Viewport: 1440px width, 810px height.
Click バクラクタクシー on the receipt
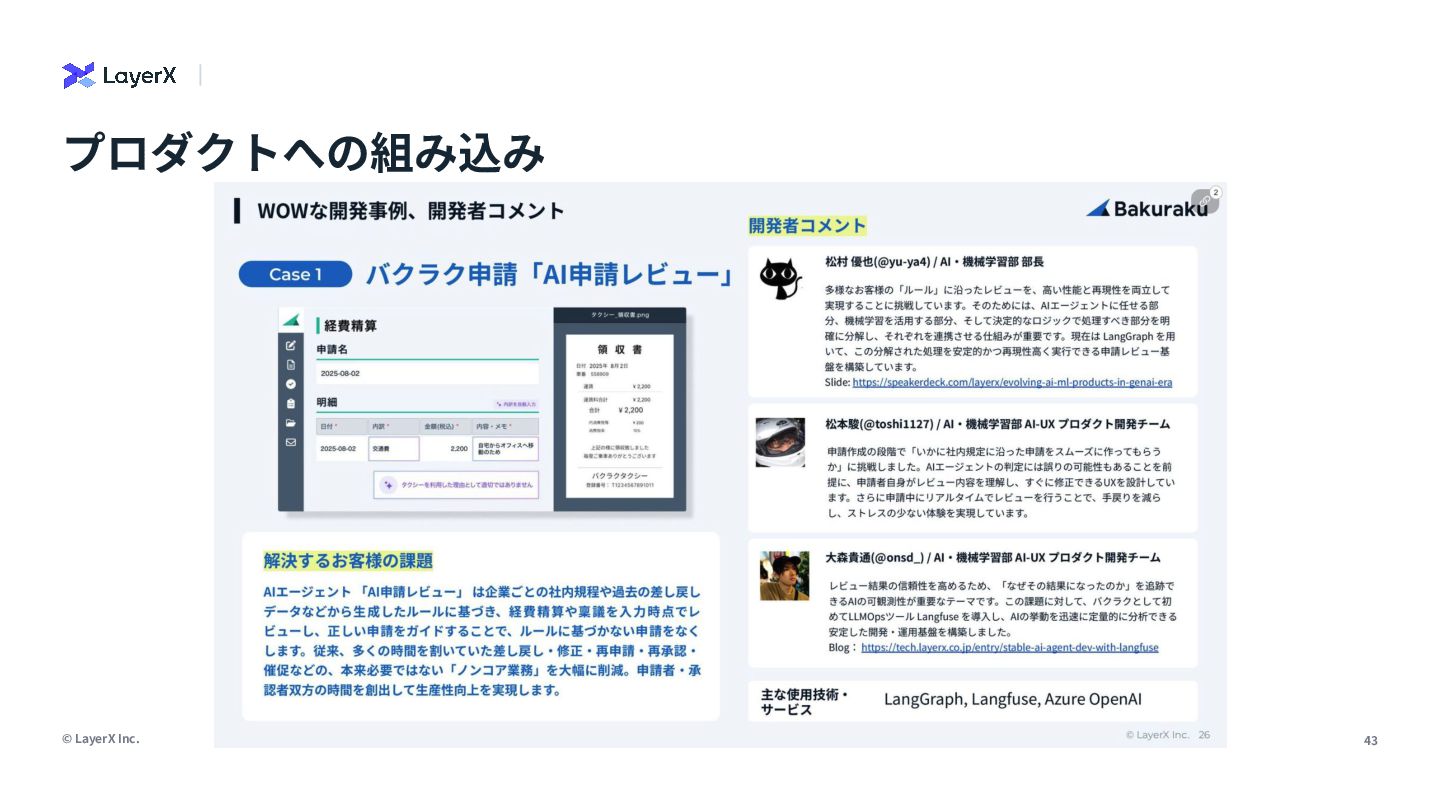tap(620, 475)
